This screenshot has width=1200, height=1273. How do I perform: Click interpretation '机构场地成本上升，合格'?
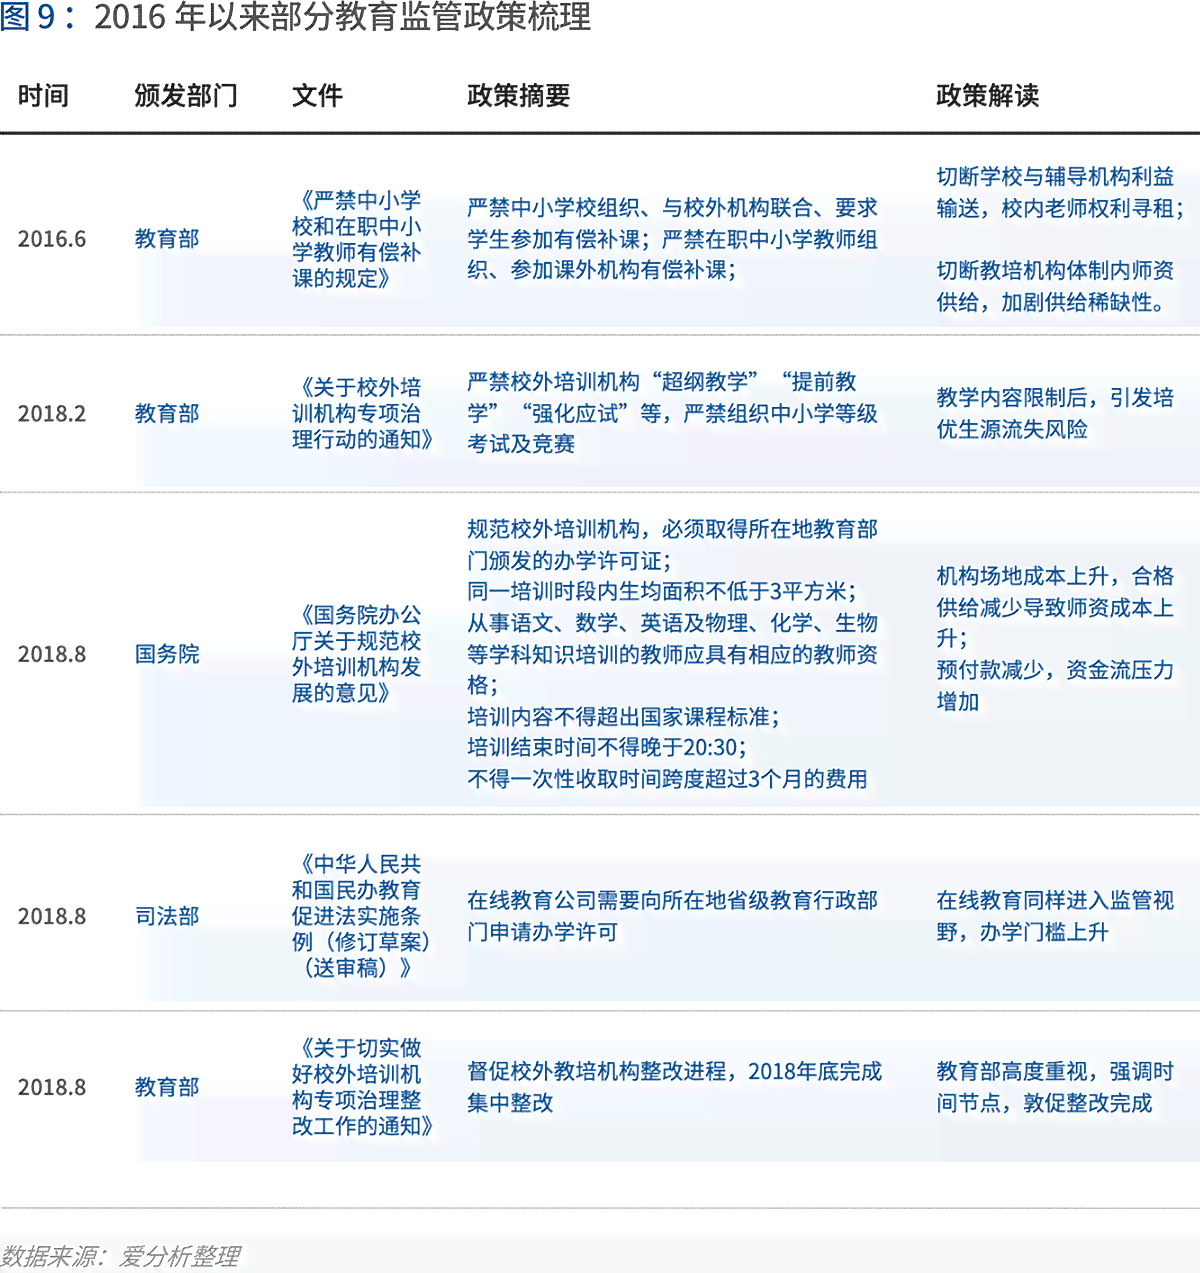point(1055,576)
